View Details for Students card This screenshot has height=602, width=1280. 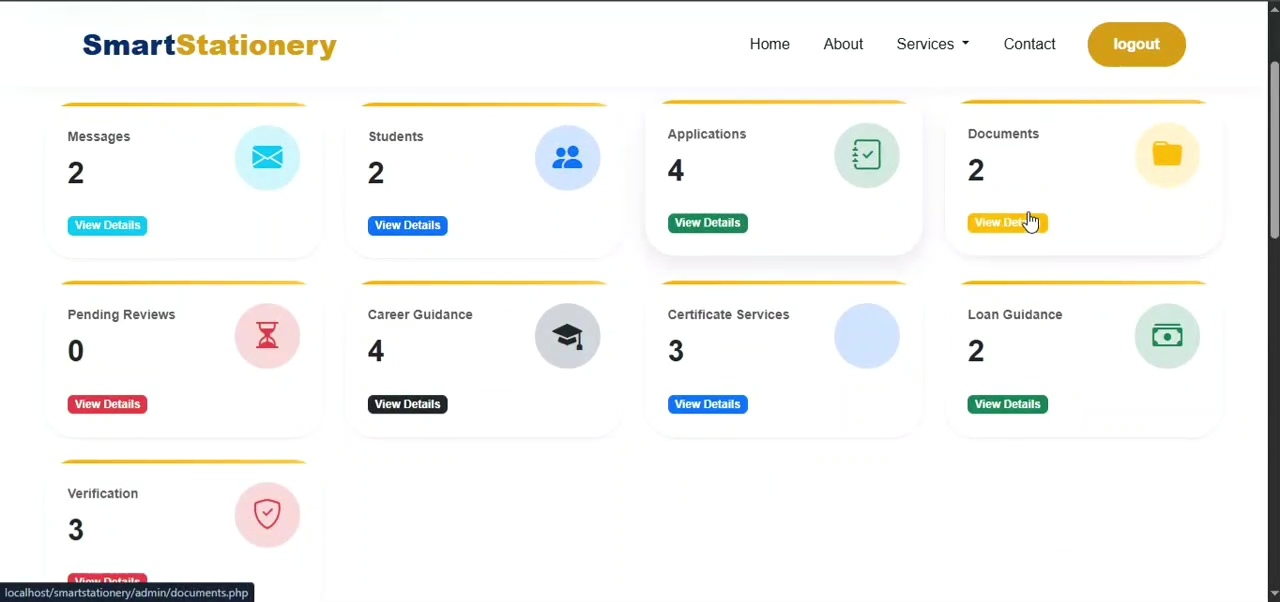[407, 225]
